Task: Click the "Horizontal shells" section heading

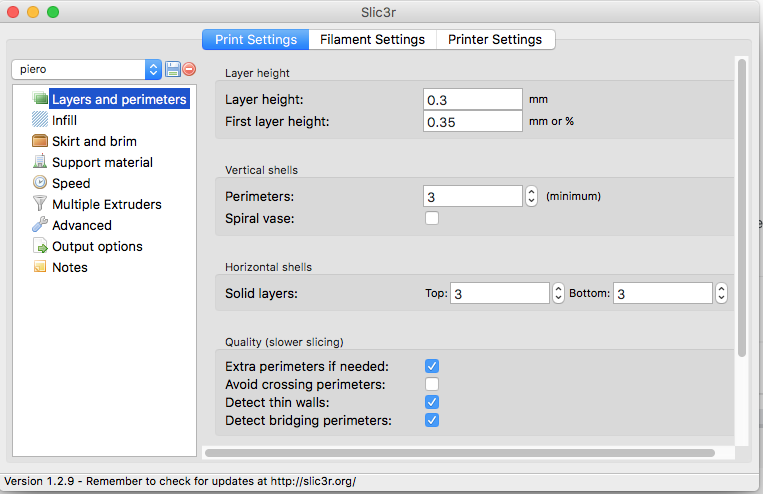Action: (x=268, y=267)
